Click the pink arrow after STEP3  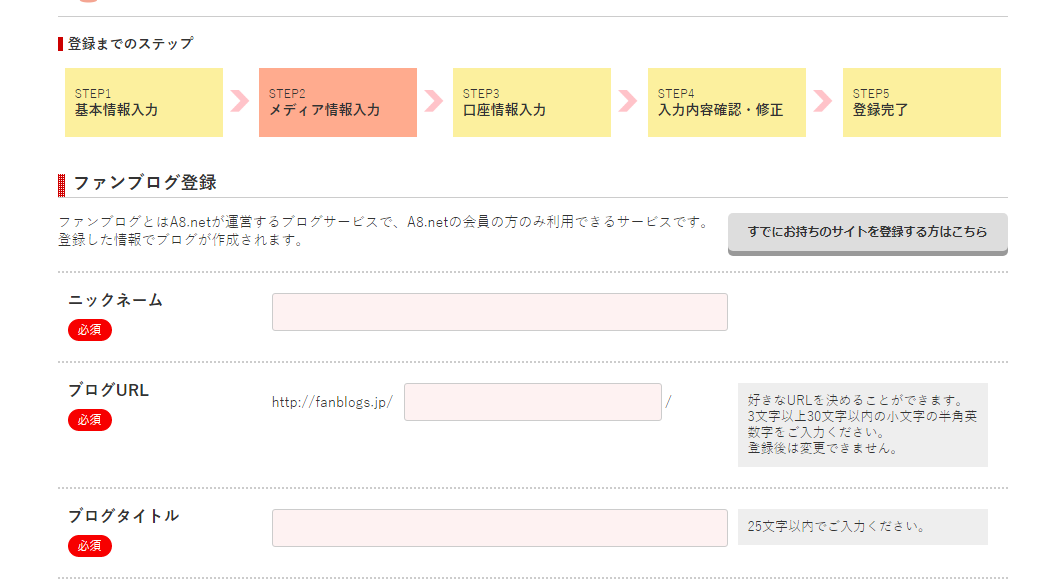pyautogui.click(x=628, y=101)
